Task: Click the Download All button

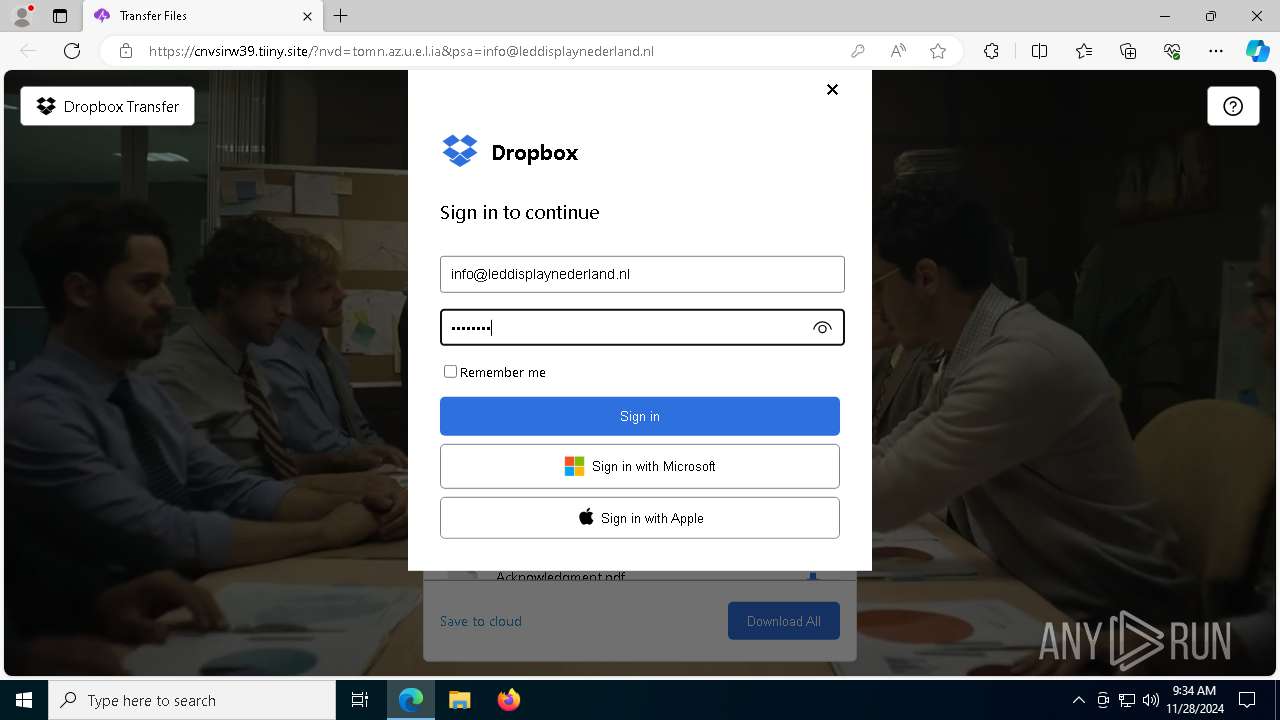Action: coord(784,621)
